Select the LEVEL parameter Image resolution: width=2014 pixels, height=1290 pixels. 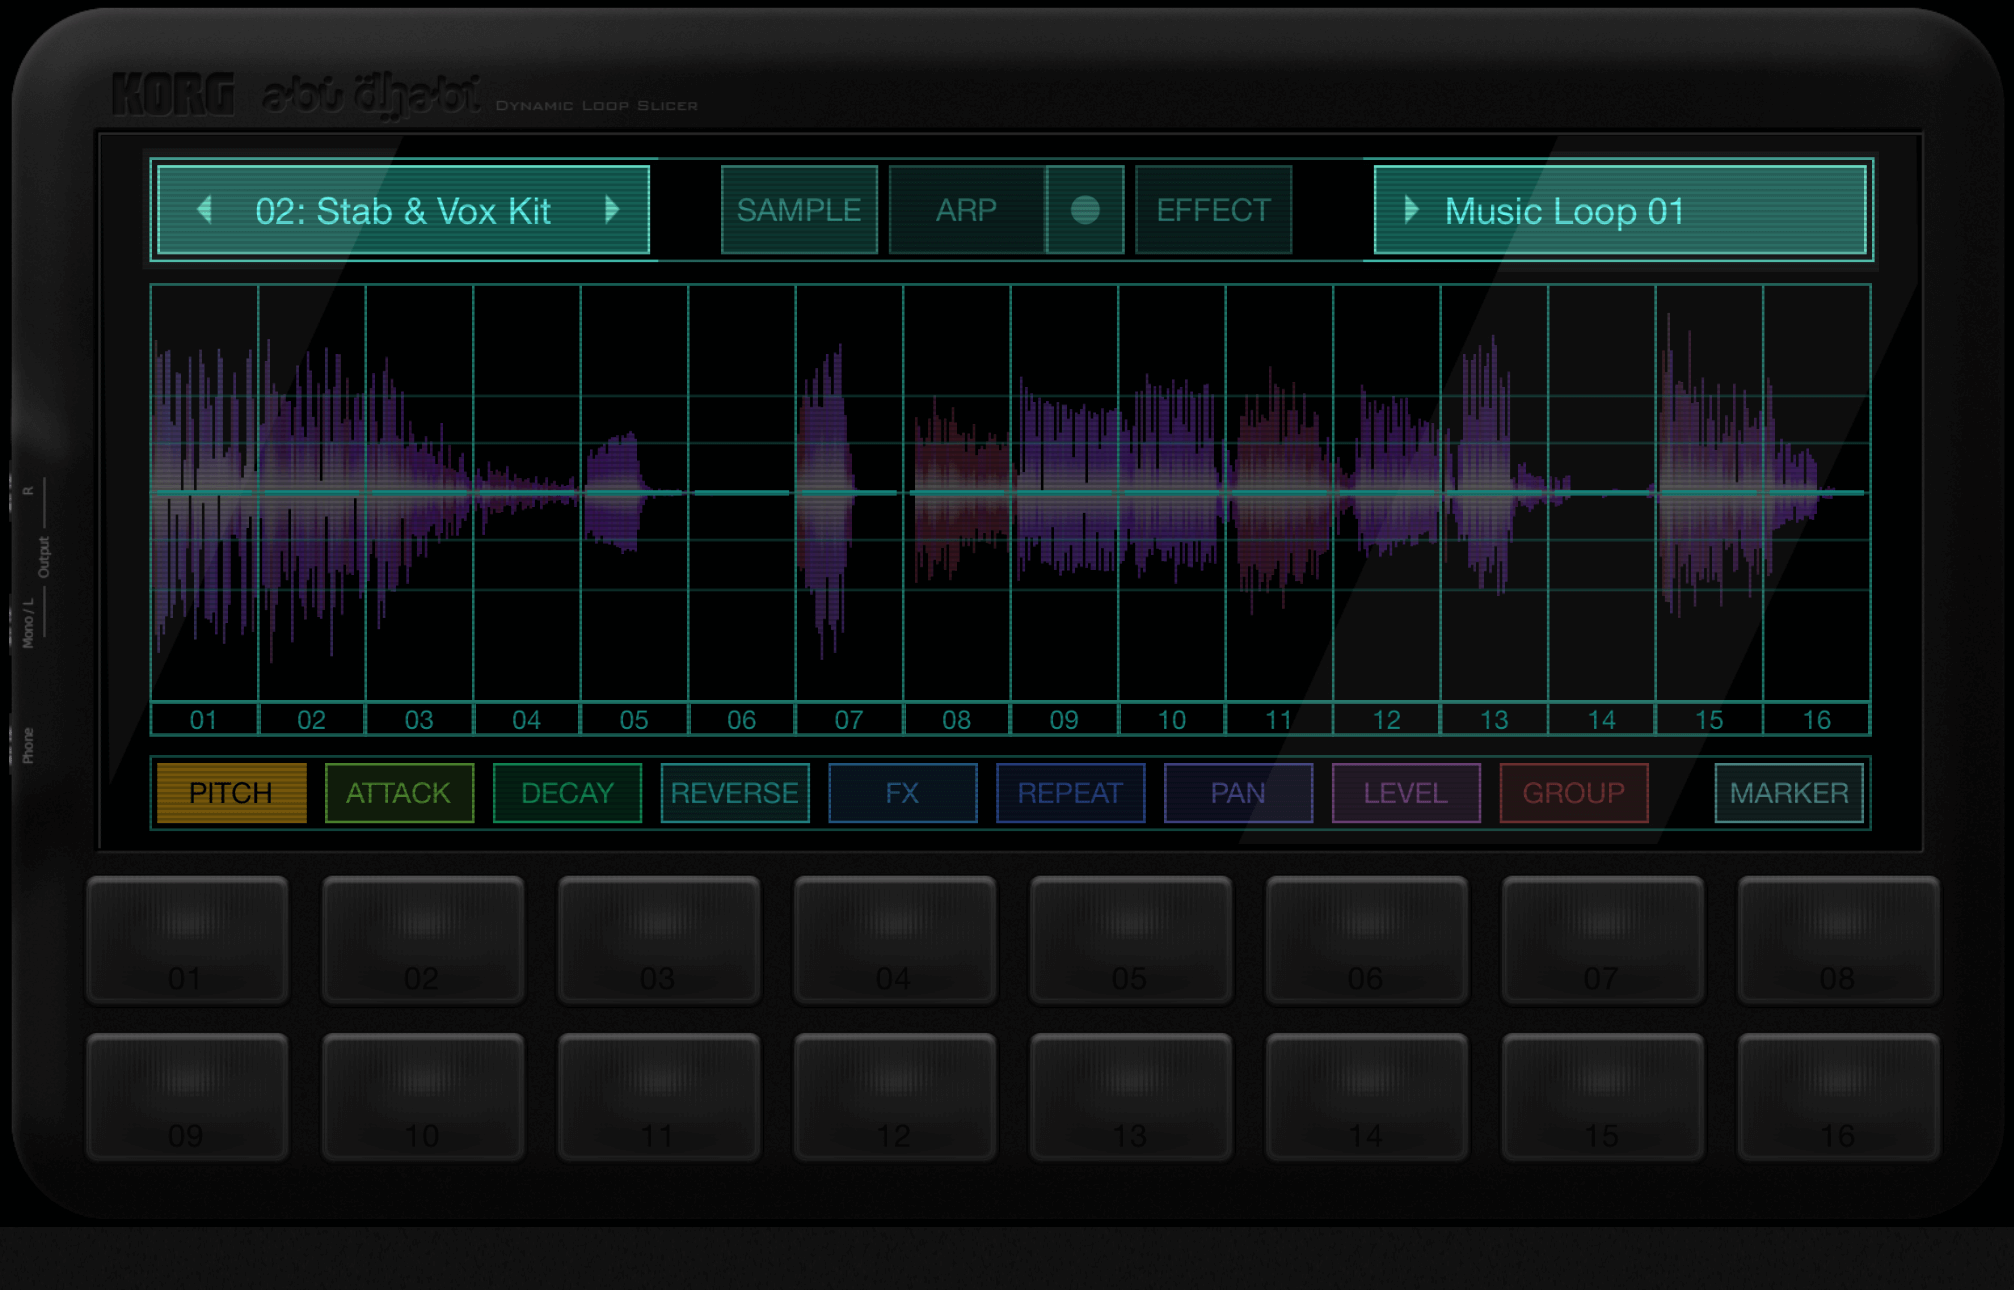[x=1405, y=793]
